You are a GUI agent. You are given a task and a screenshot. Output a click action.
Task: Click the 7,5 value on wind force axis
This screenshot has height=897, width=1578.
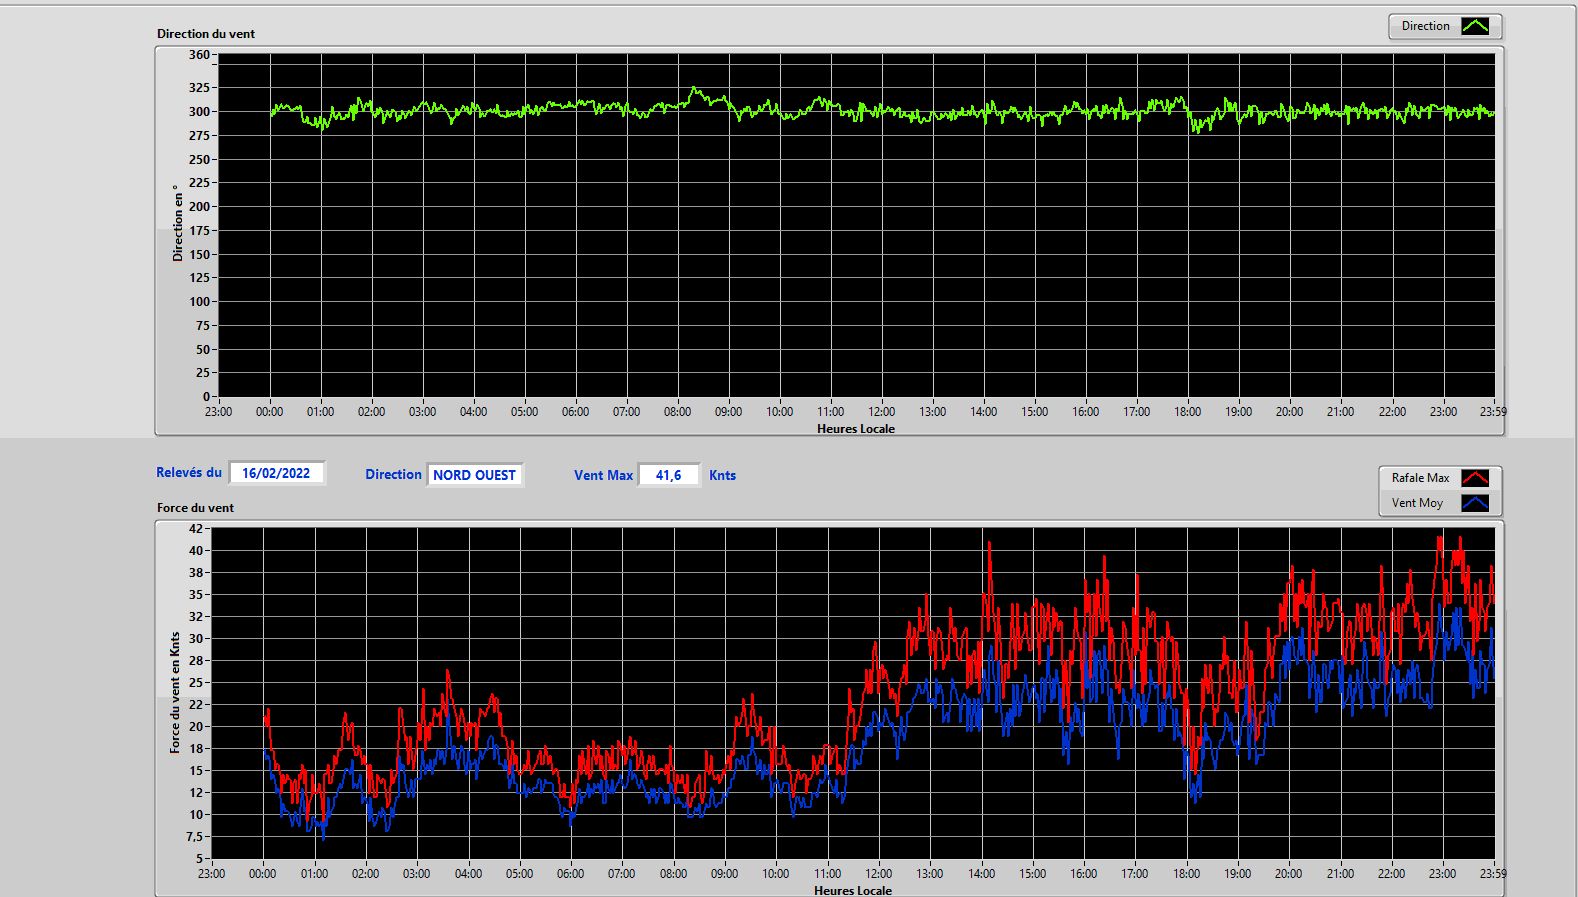point(194,836)
